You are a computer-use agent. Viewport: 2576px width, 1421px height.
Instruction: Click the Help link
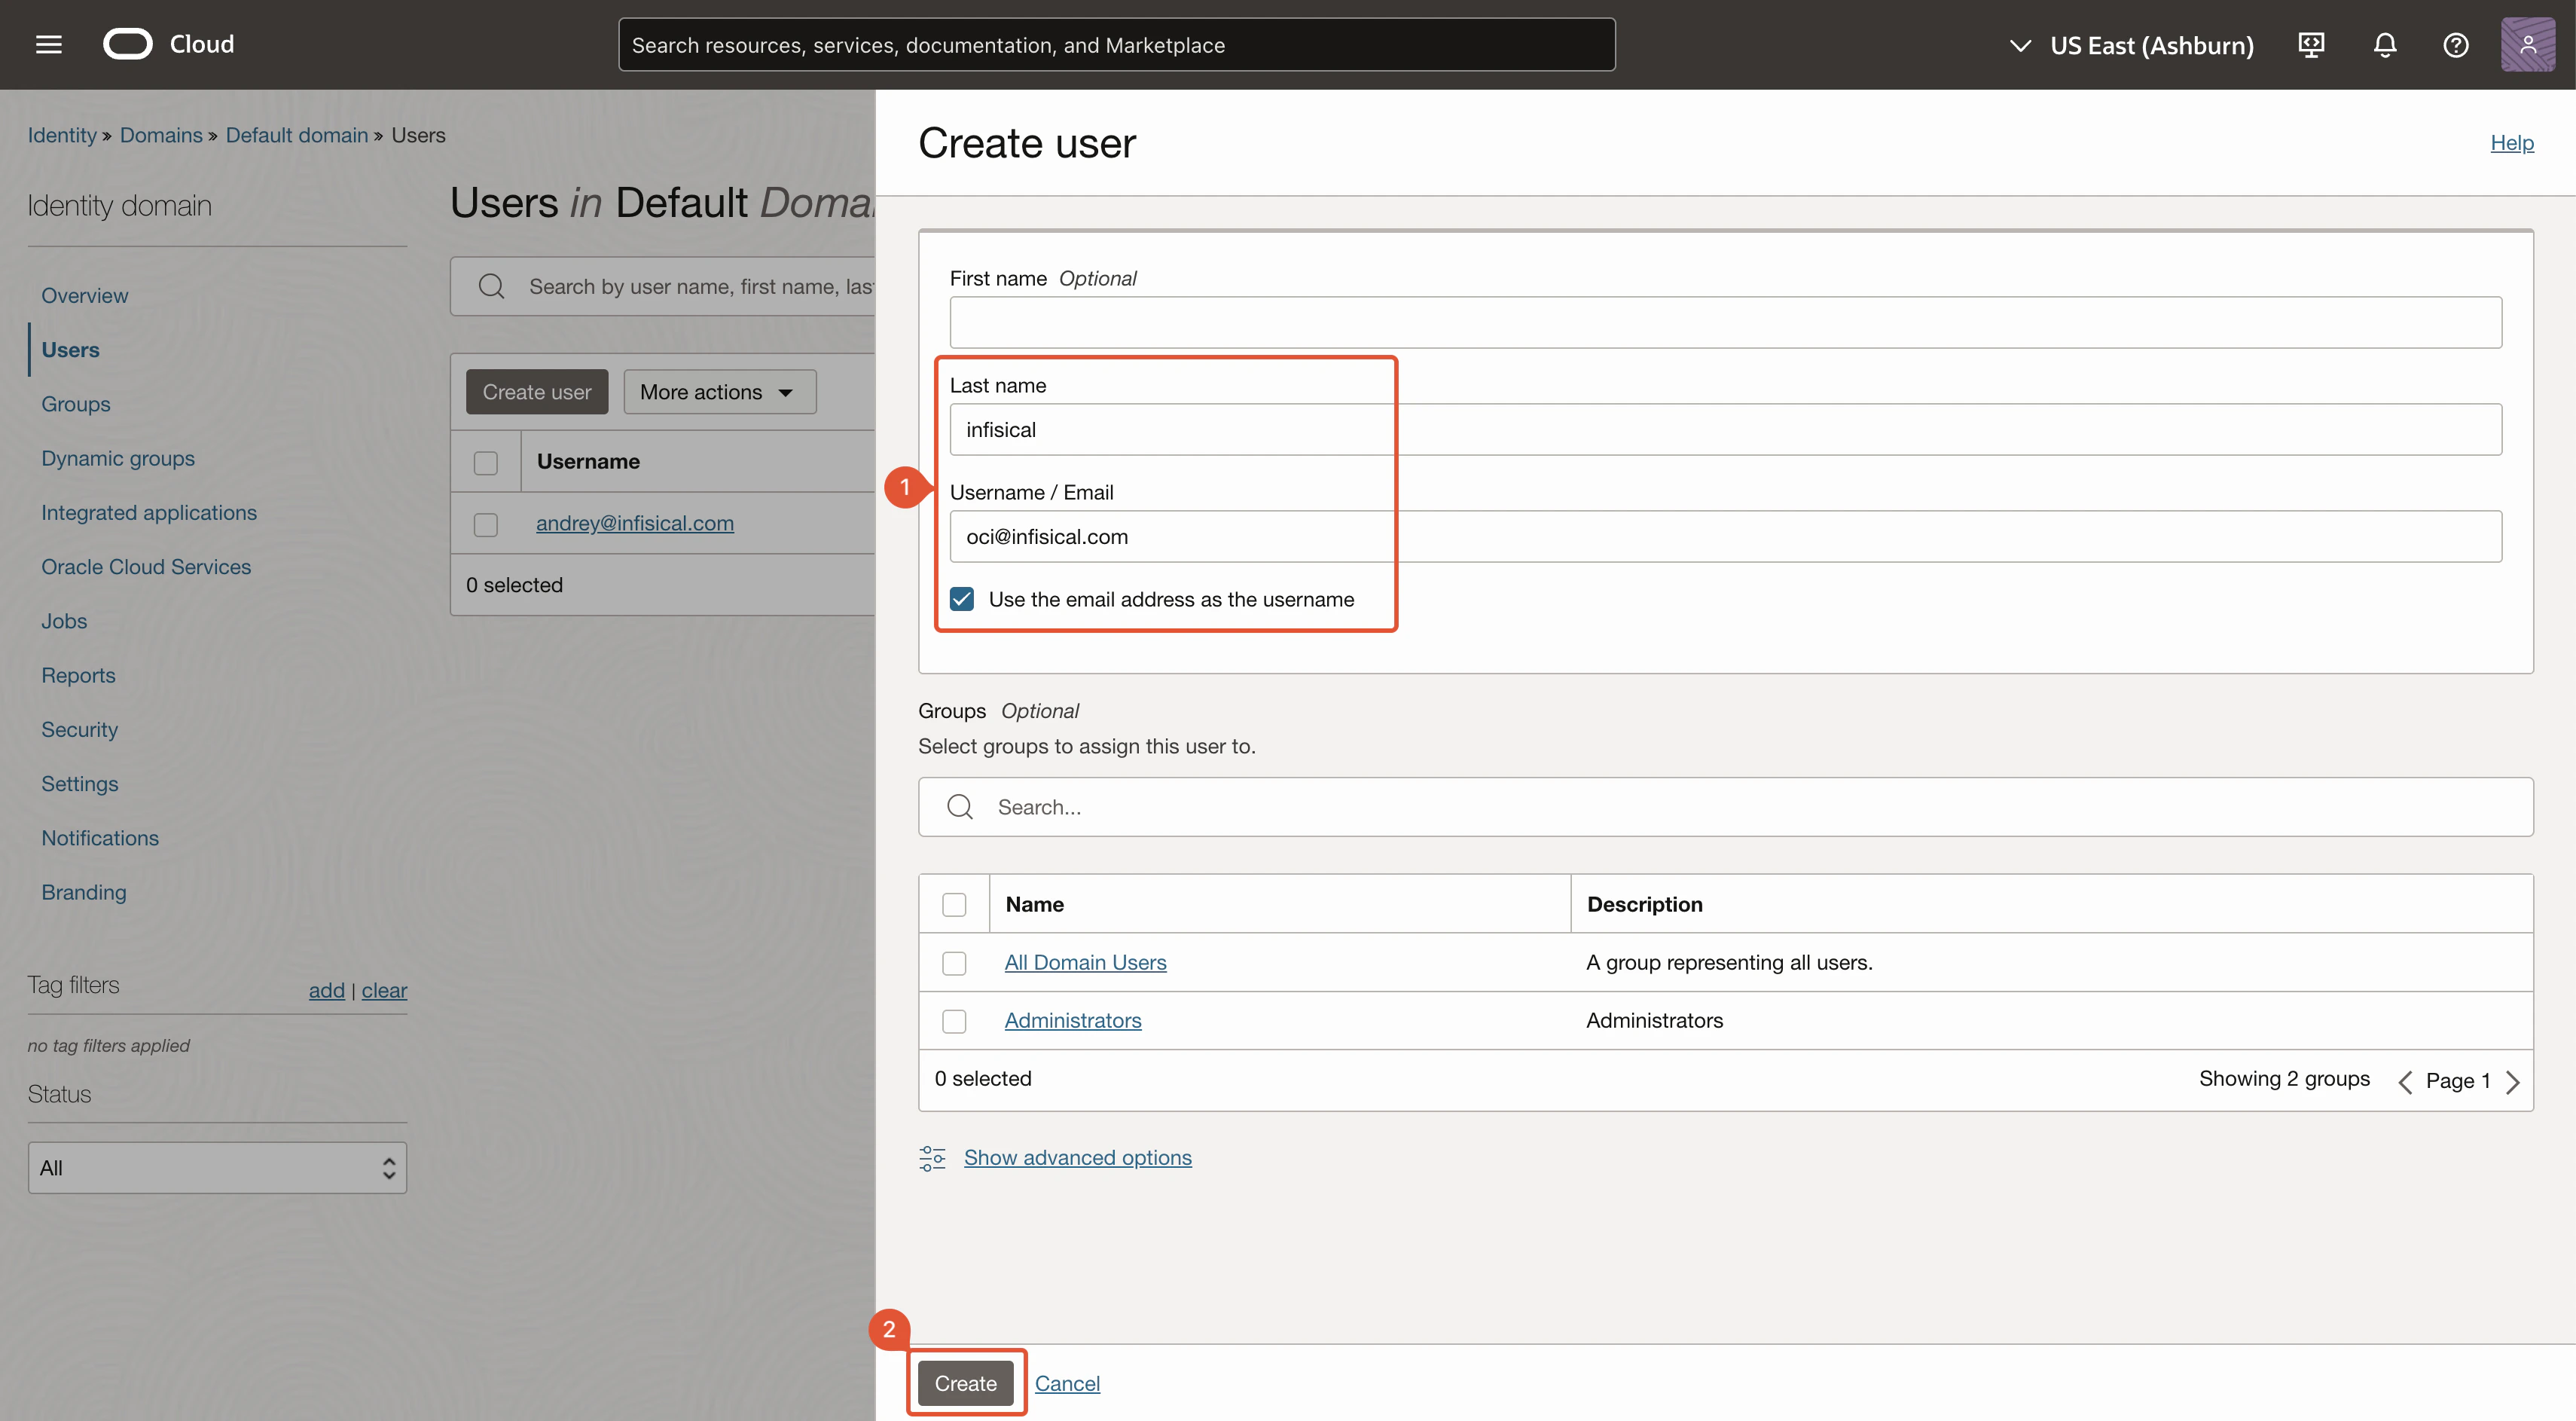(2511, 143)
